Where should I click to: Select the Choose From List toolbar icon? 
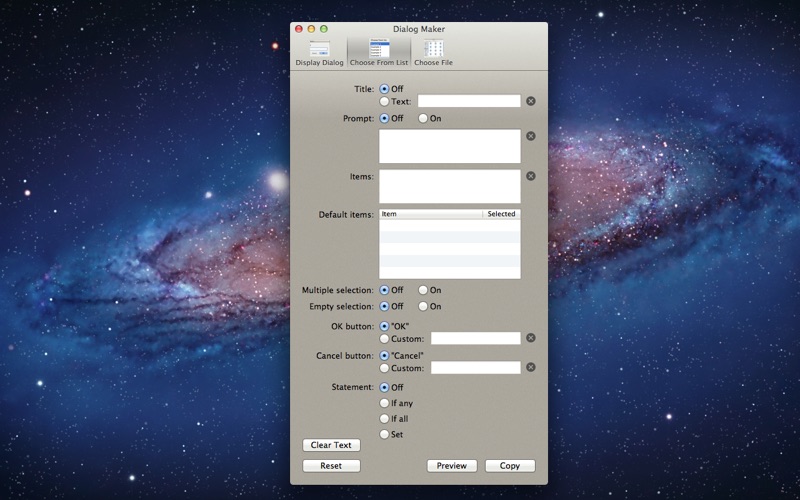point(379,53)
